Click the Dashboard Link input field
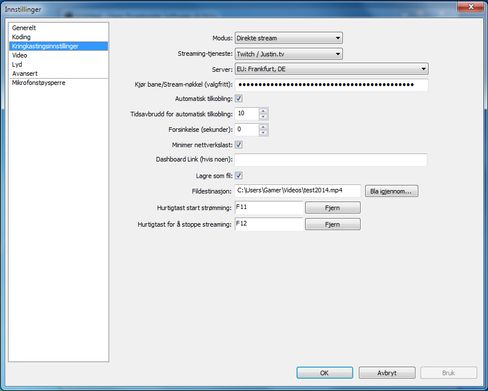 331,160
